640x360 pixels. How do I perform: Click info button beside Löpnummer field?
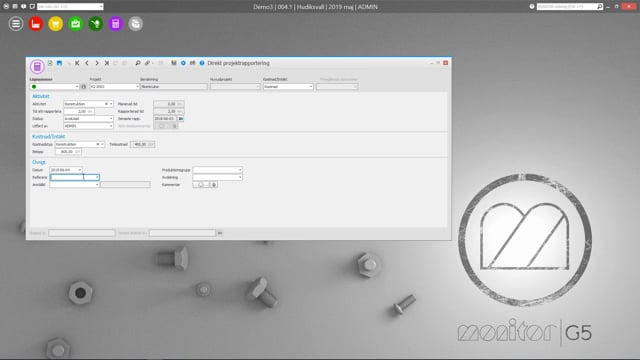84,87
